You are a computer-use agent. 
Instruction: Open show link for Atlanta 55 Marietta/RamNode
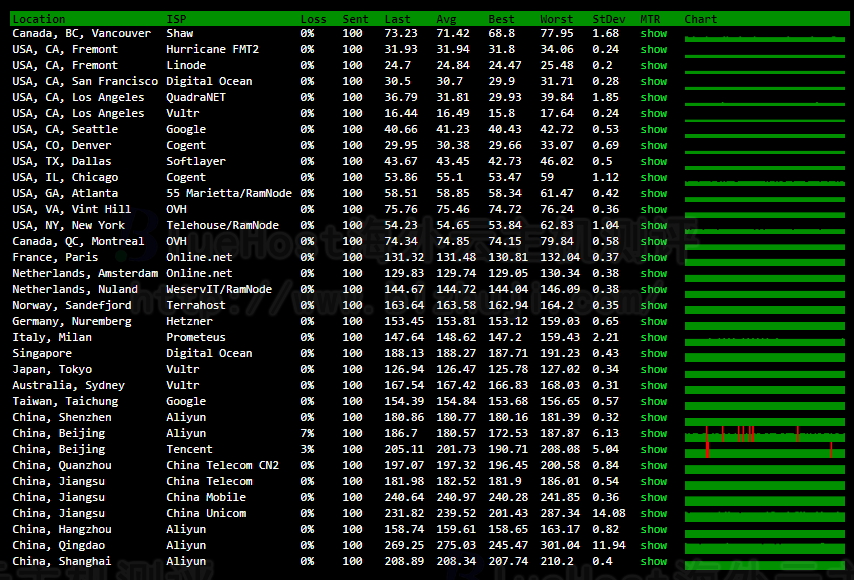654,193
